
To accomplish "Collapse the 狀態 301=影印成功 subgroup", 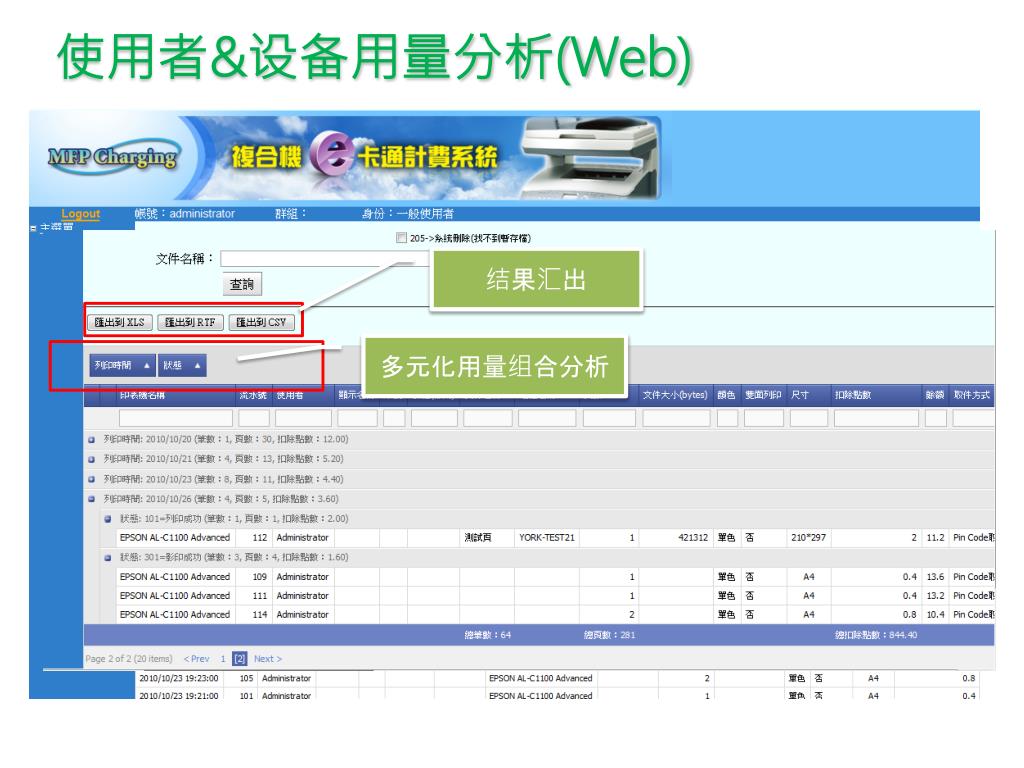I will coord(108,558).
